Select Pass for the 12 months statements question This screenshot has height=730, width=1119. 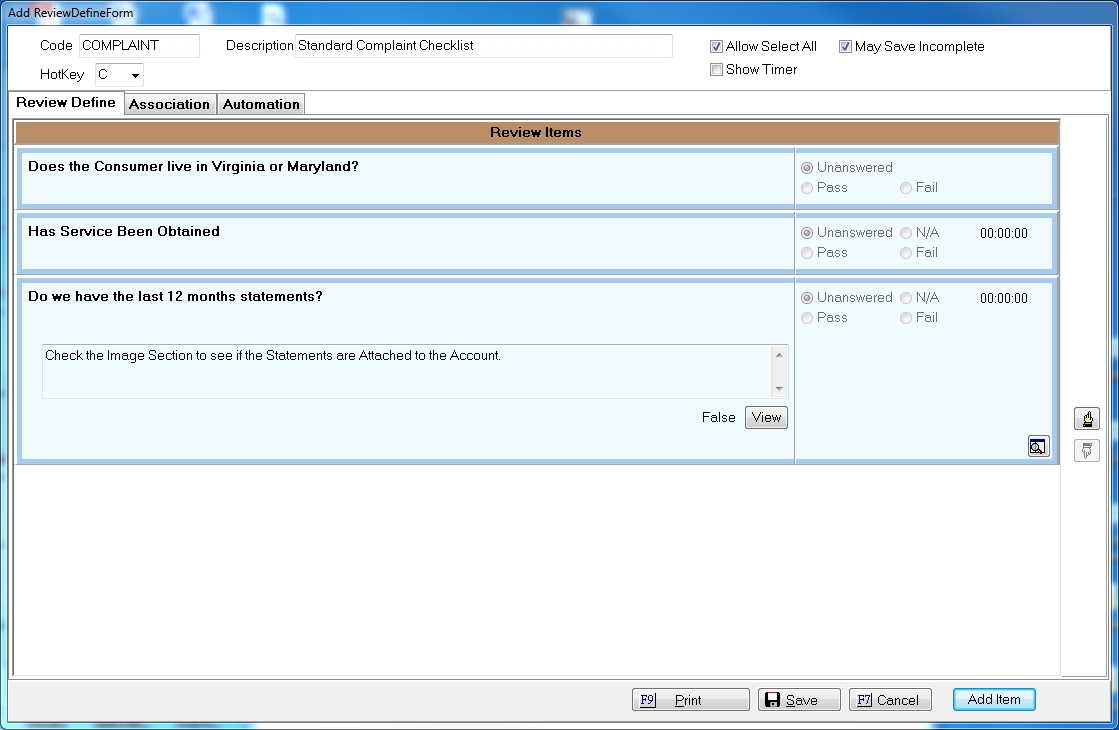coord(807,318)
